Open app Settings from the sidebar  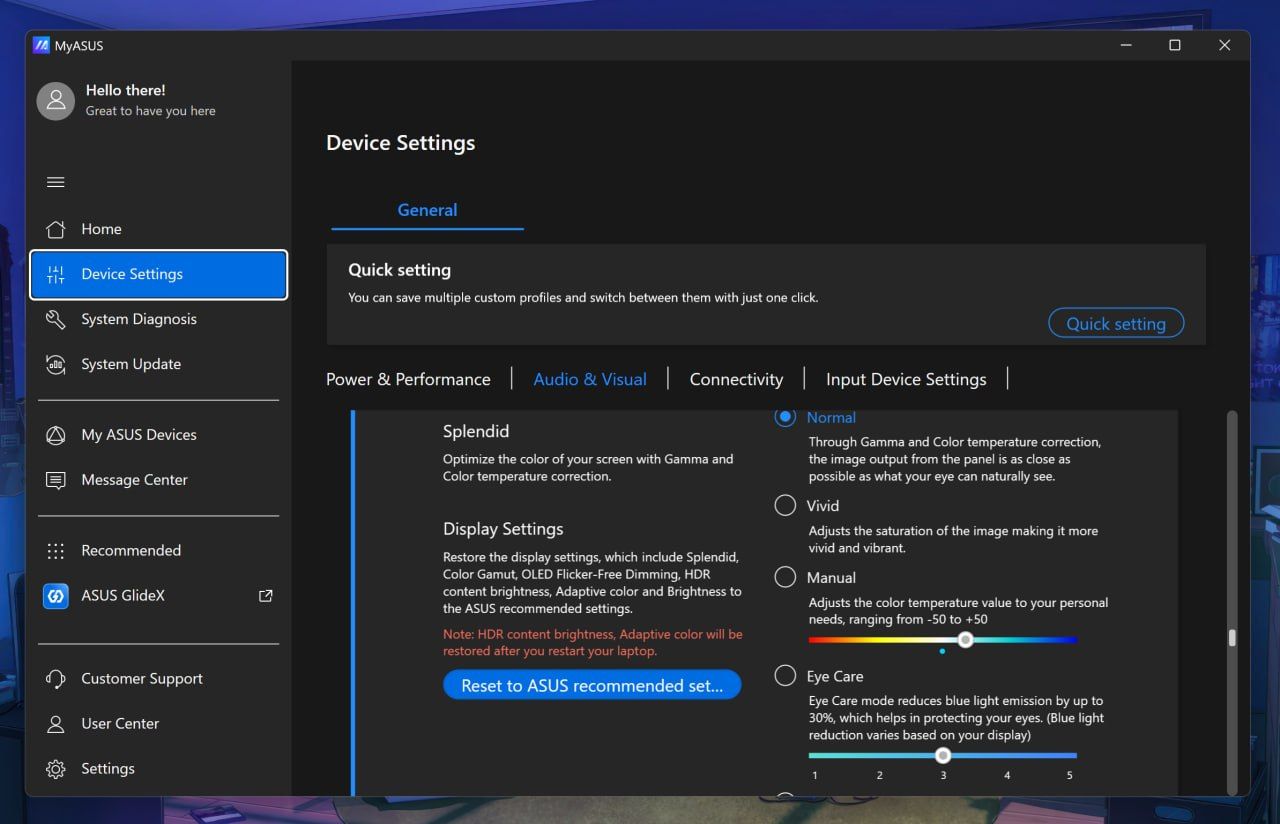(159, 769)
